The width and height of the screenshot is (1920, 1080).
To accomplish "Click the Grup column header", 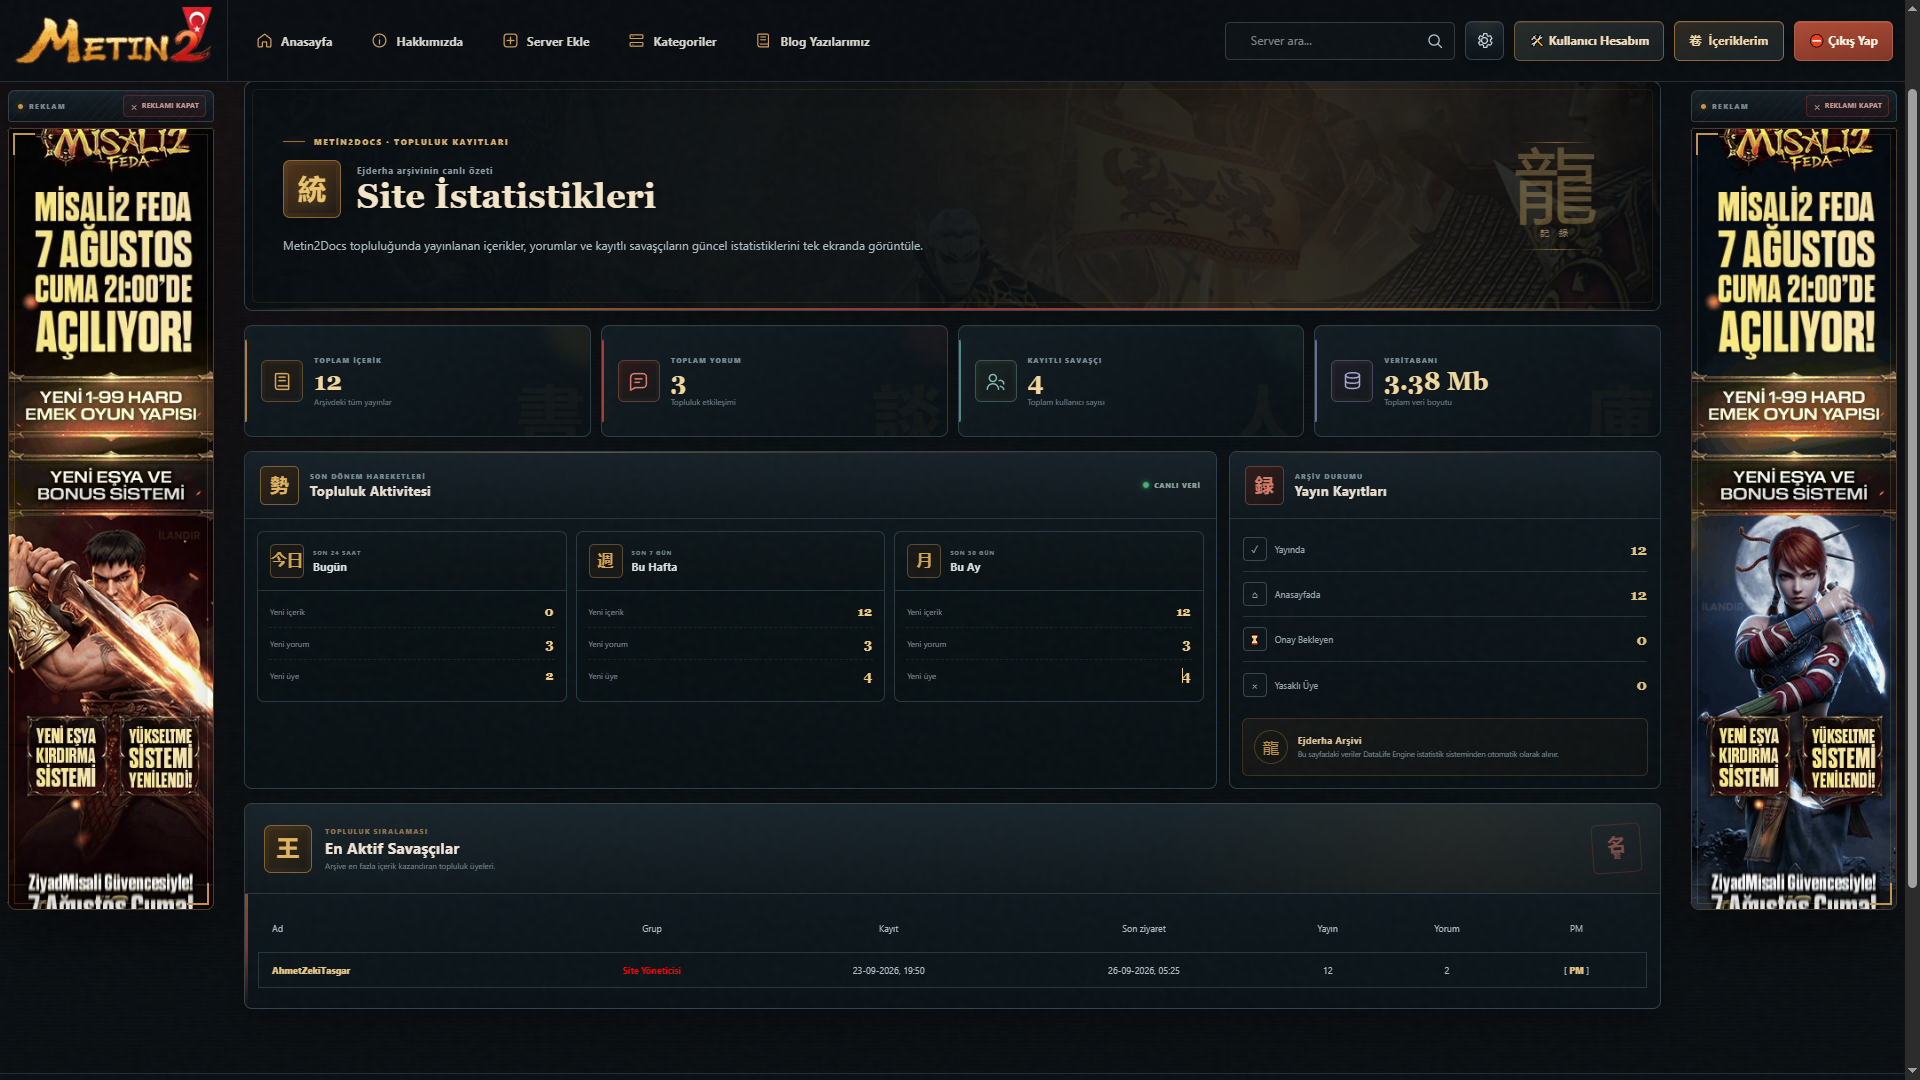I will (652, 929).
